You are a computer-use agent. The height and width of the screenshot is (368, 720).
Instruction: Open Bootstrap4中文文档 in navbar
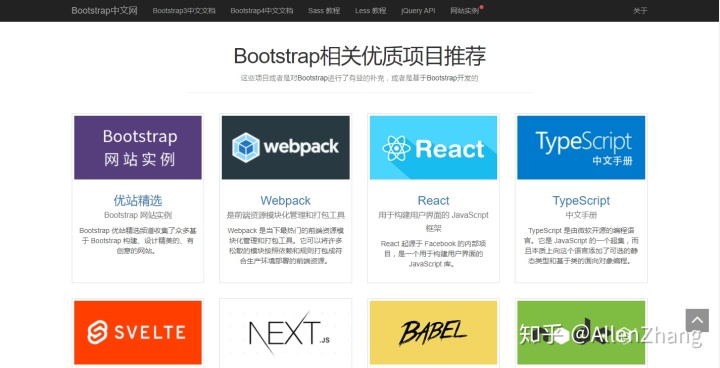pyautogui.click(x=262, y=11)
